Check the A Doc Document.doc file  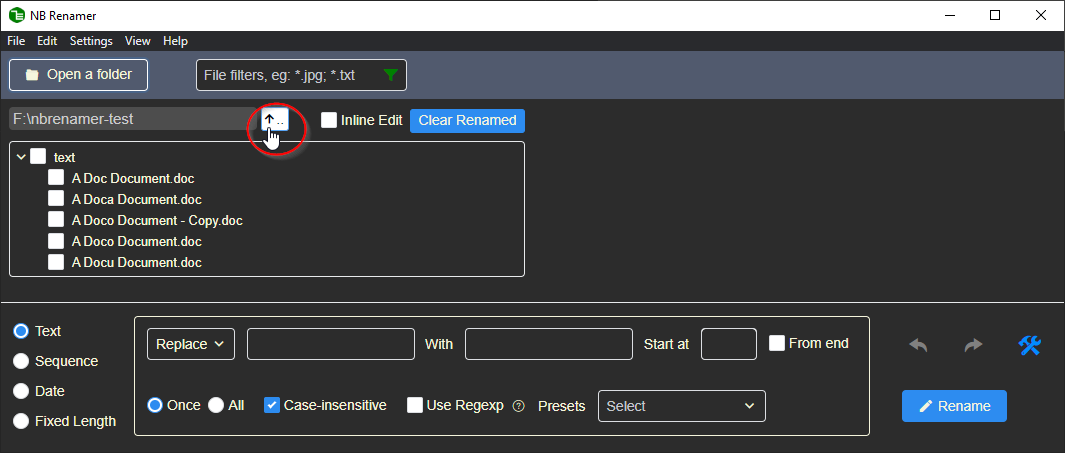click(x=56, y=178)
